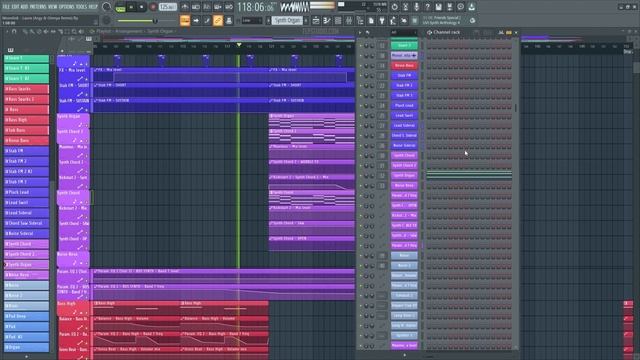Click the record button
The height and width of the screenshot is (360, 640).
153,7
